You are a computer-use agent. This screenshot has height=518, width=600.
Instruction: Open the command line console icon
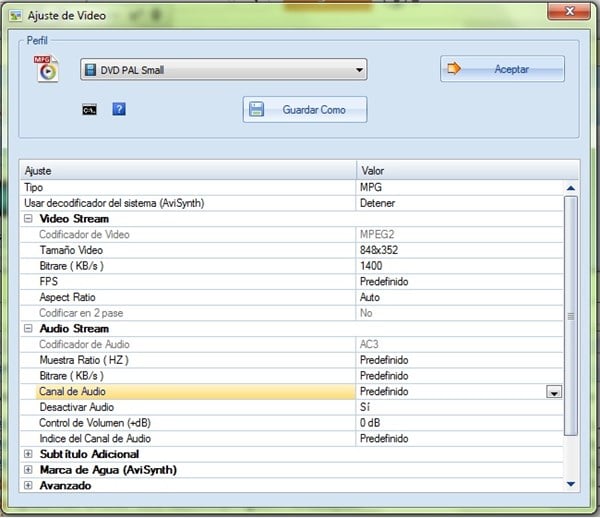click(x=89, y=108)
